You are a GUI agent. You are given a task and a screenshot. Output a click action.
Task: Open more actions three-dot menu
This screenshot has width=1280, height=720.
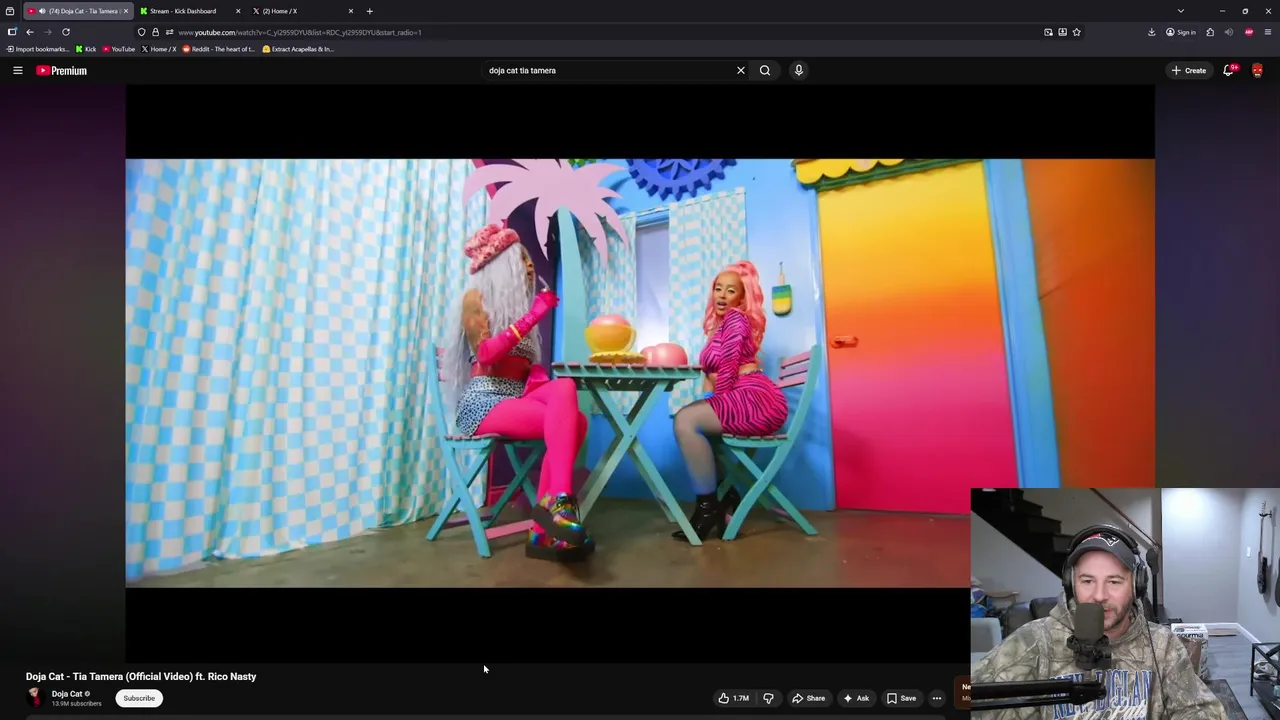[x=937, y=698]
